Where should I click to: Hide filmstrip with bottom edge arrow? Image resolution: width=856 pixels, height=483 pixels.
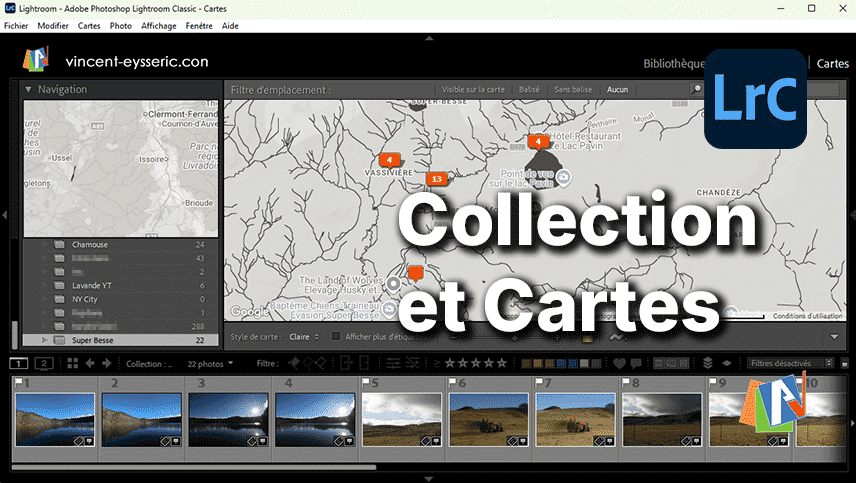429,479
